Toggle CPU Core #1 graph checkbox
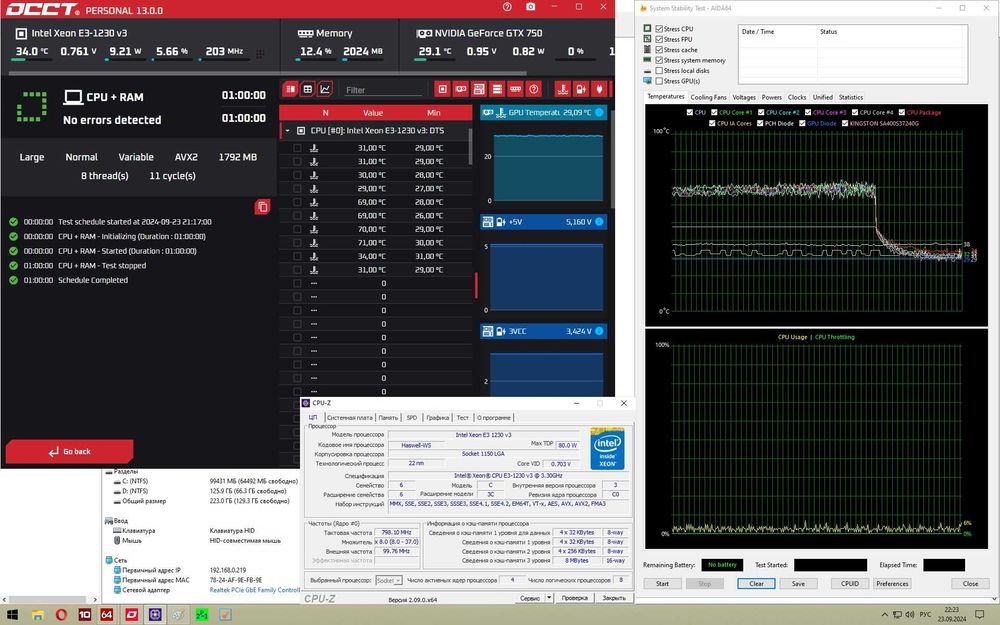This screenshot has height=625, width=1000. click(714, 112)
